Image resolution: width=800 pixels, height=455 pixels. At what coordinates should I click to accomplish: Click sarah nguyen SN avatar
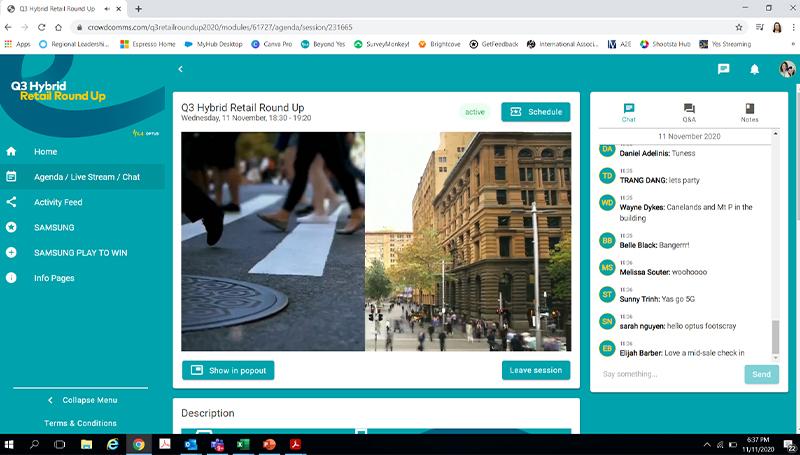pos(607,321)
